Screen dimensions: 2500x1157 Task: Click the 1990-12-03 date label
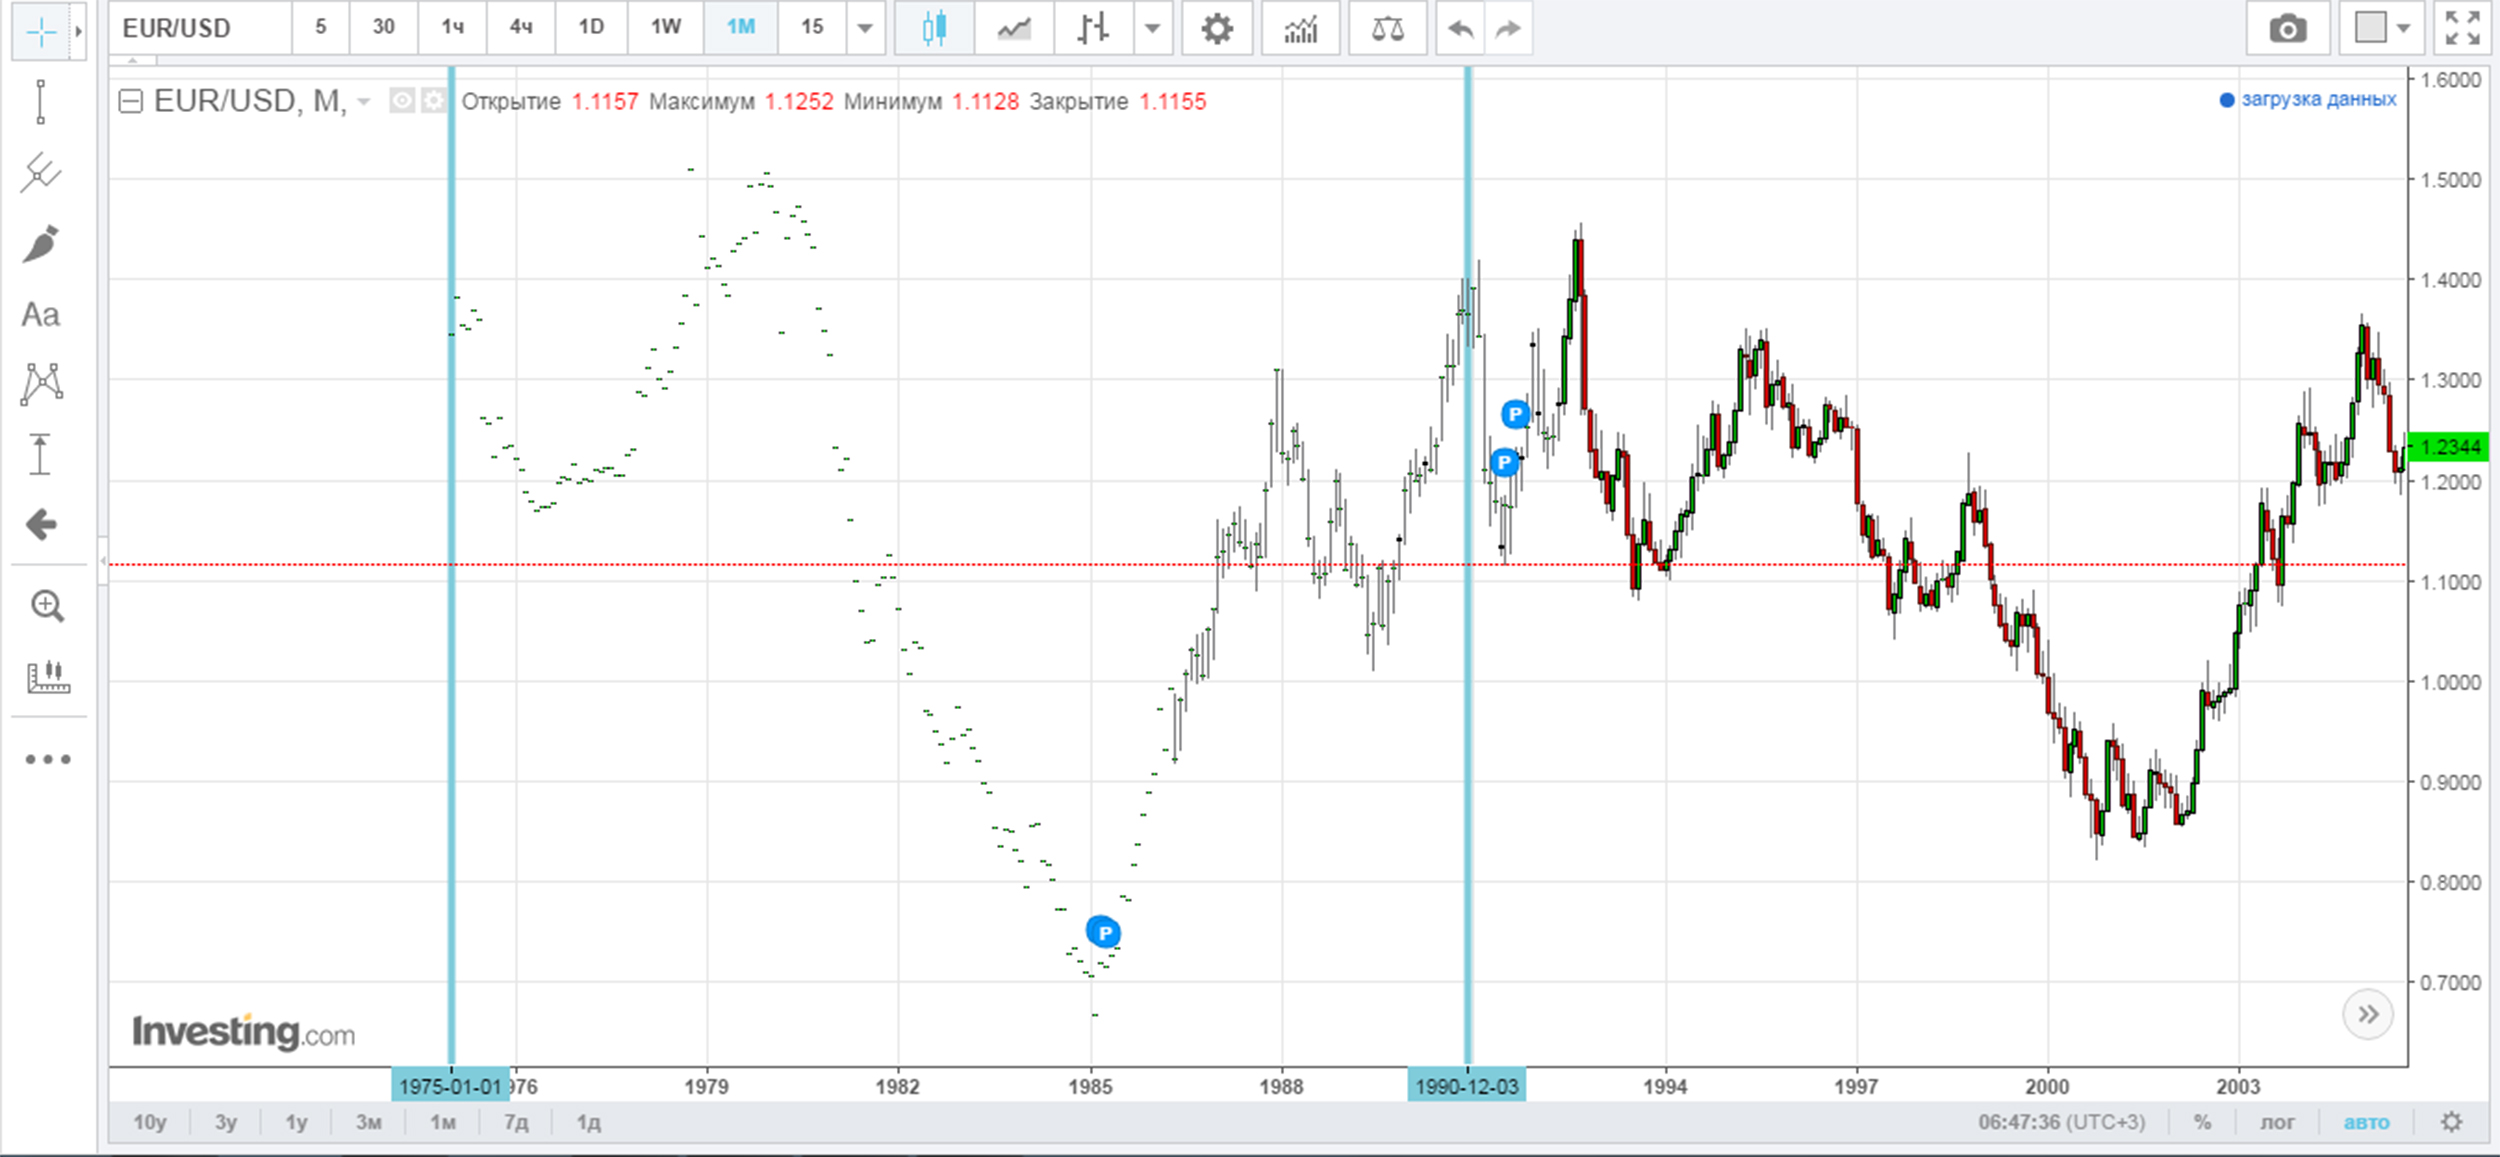[1467, 1086]
